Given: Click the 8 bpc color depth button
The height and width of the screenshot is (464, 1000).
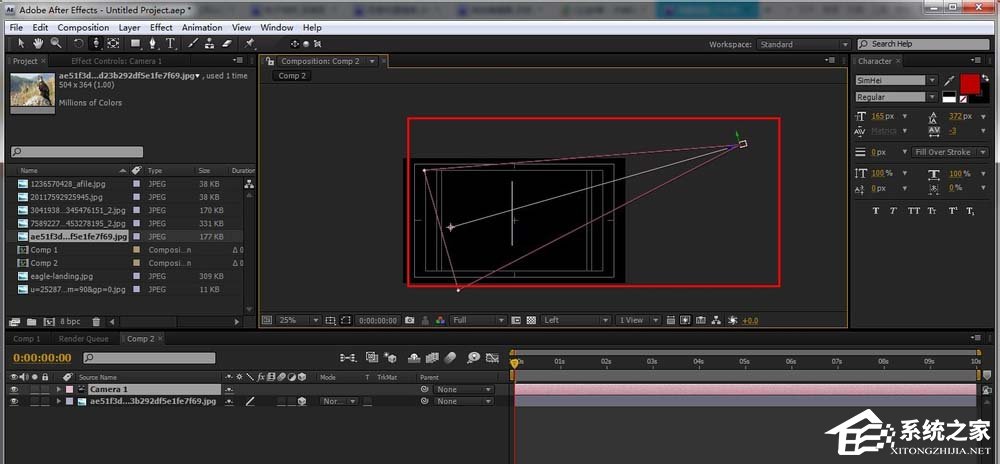Looking at the screenshot, I should [69, 322].
